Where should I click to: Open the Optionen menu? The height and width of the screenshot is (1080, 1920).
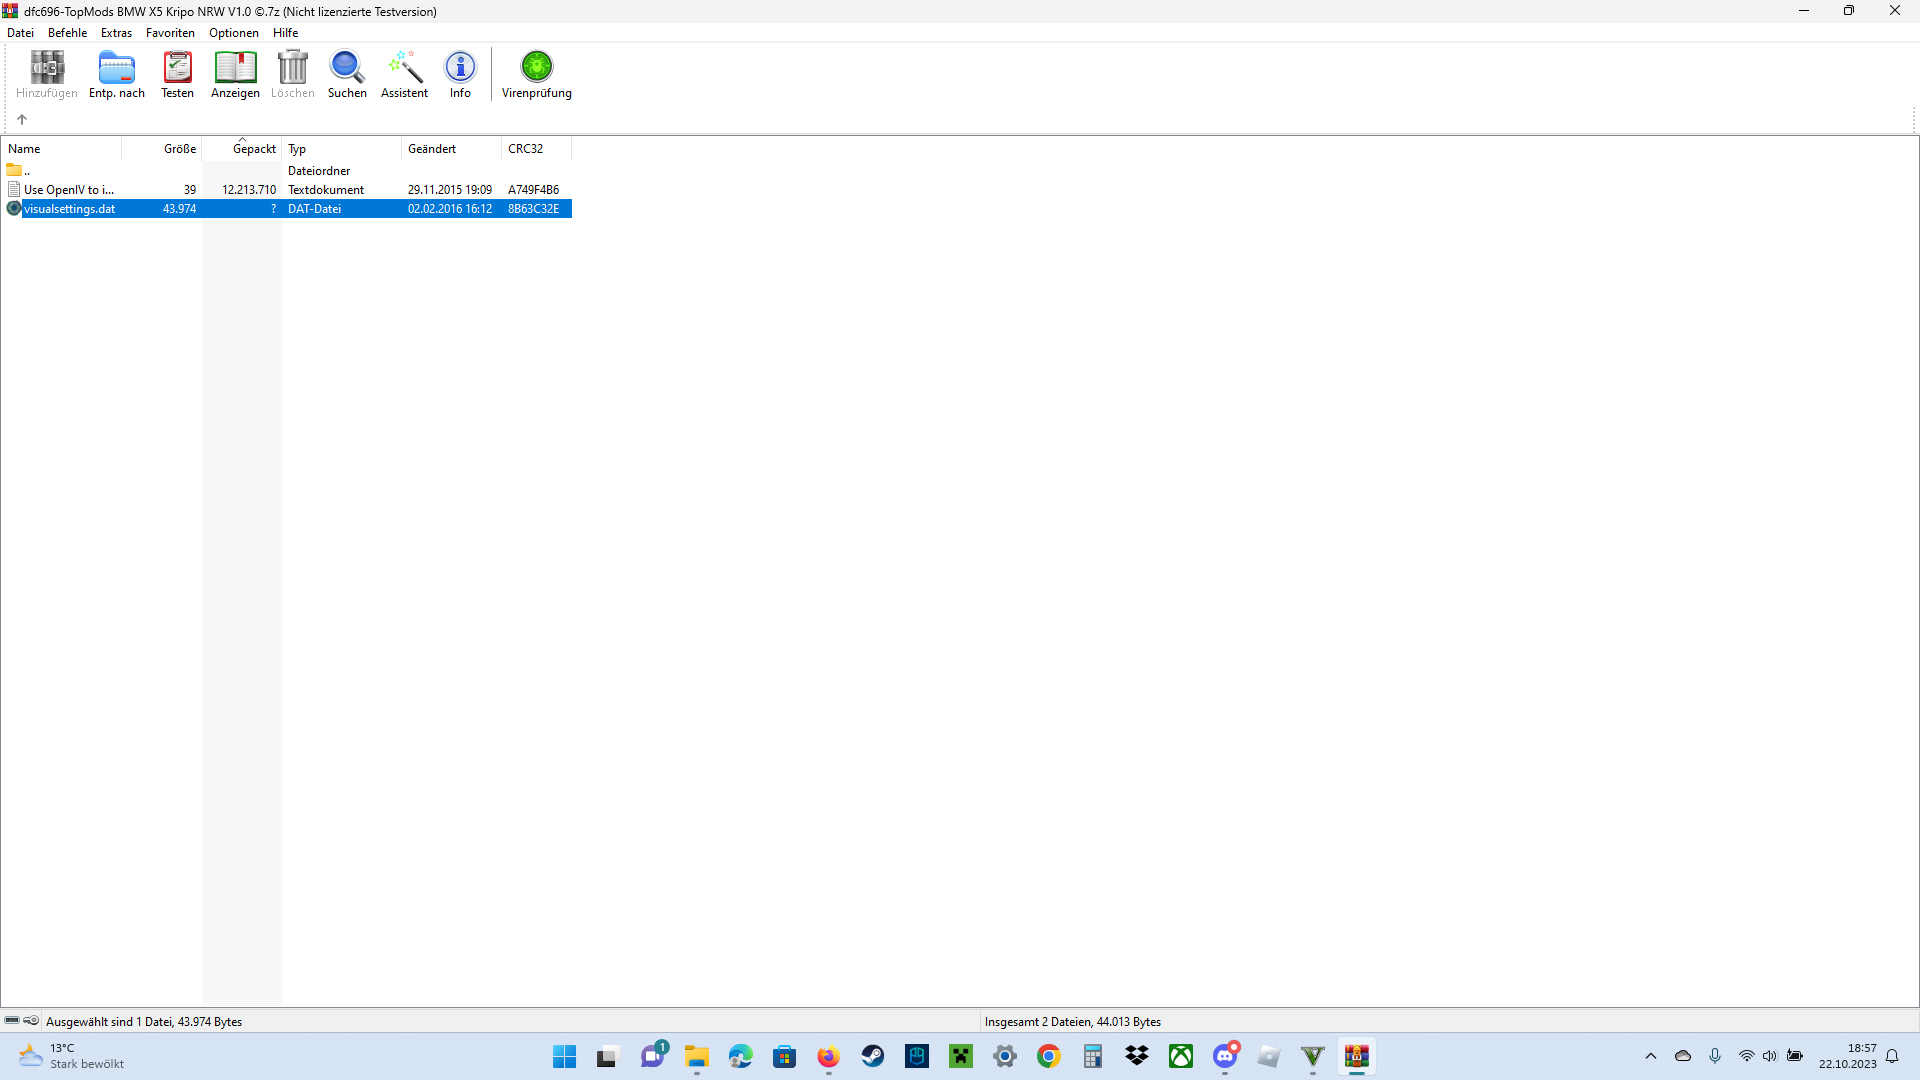pos(233,33)
